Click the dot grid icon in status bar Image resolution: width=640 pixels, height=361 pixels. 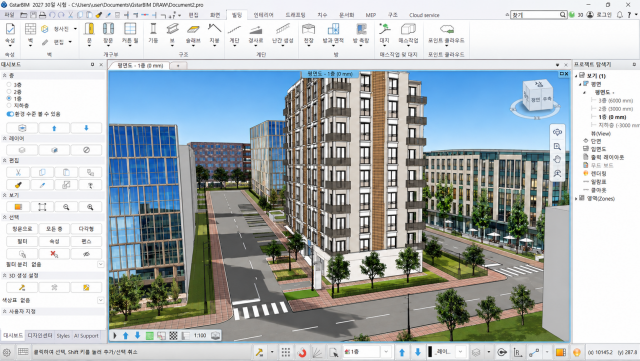point(286,352)
